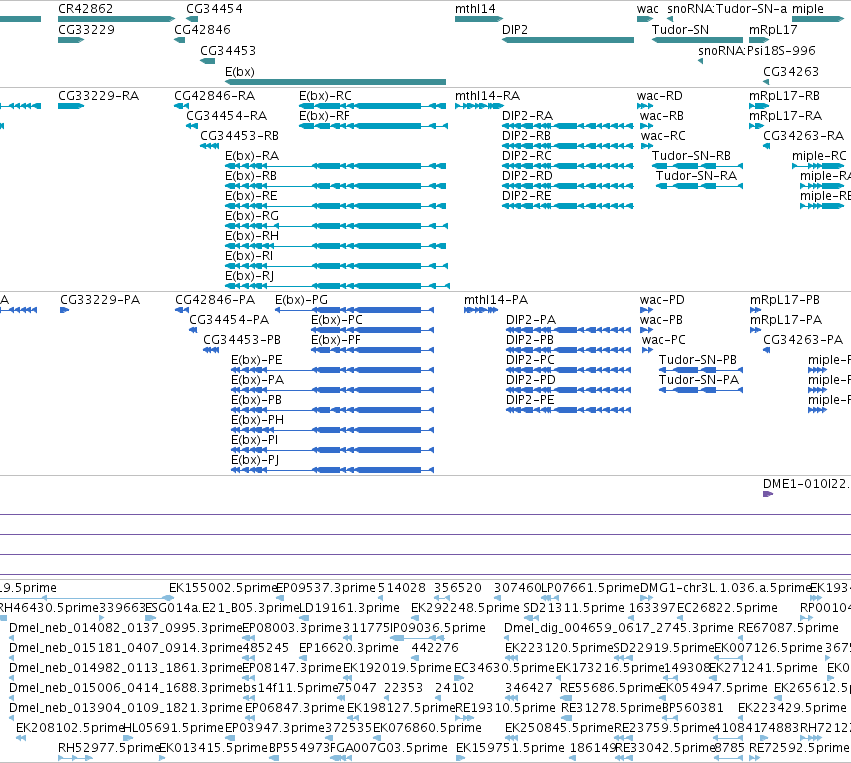Click EST EP16620.3prime label
851x763 pixels.
click(x=348, y=648)
